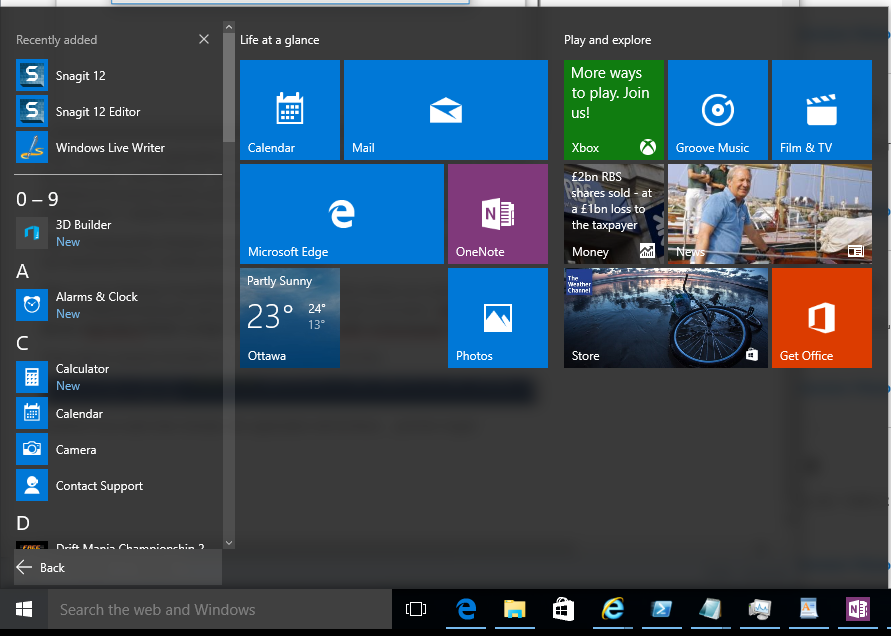Click the Get Office tile
Screen dimensions: 891x636
(821, 318)
